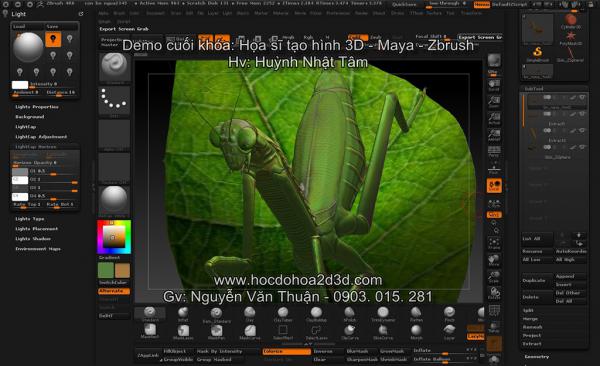Choose the Inflat brush icon
This screenshot has height=366, width=600.
[x=183, y=314]
